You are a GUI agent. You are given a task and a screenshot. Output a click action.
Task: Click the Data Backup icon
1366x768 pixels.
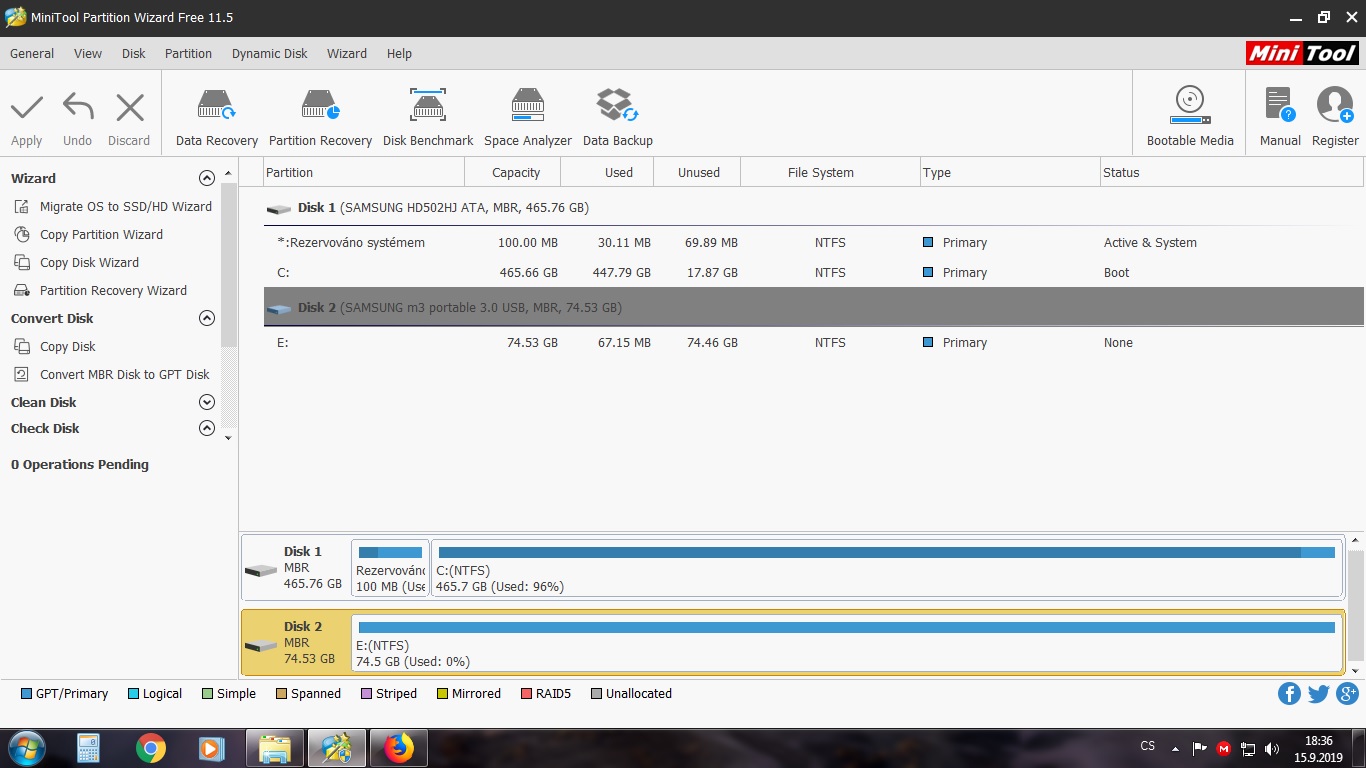click(x=617, y=117)
